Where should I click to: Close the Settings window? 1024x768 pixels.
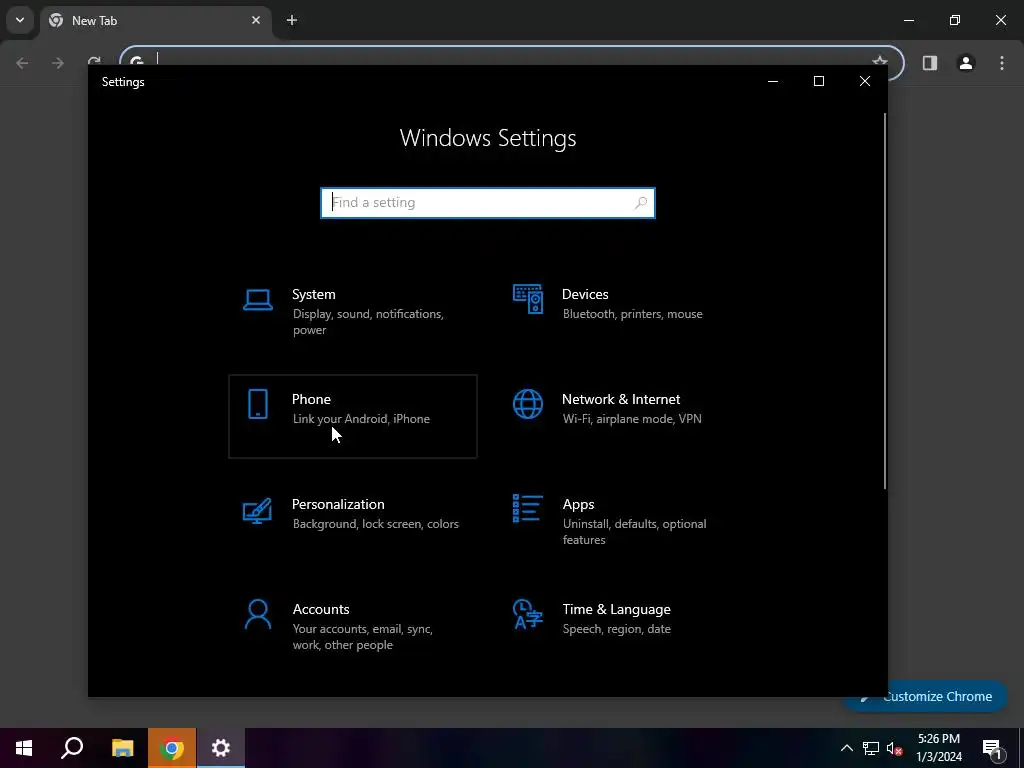865,81
